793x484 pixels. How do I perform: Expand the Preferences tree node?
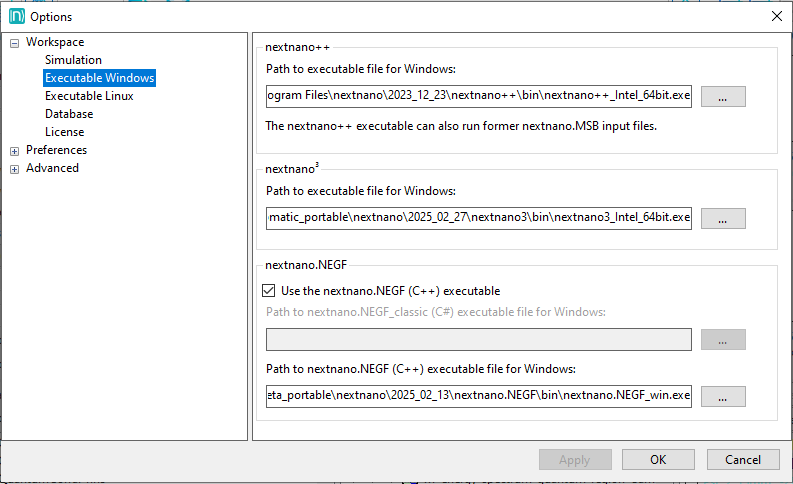tap(15, 150)
